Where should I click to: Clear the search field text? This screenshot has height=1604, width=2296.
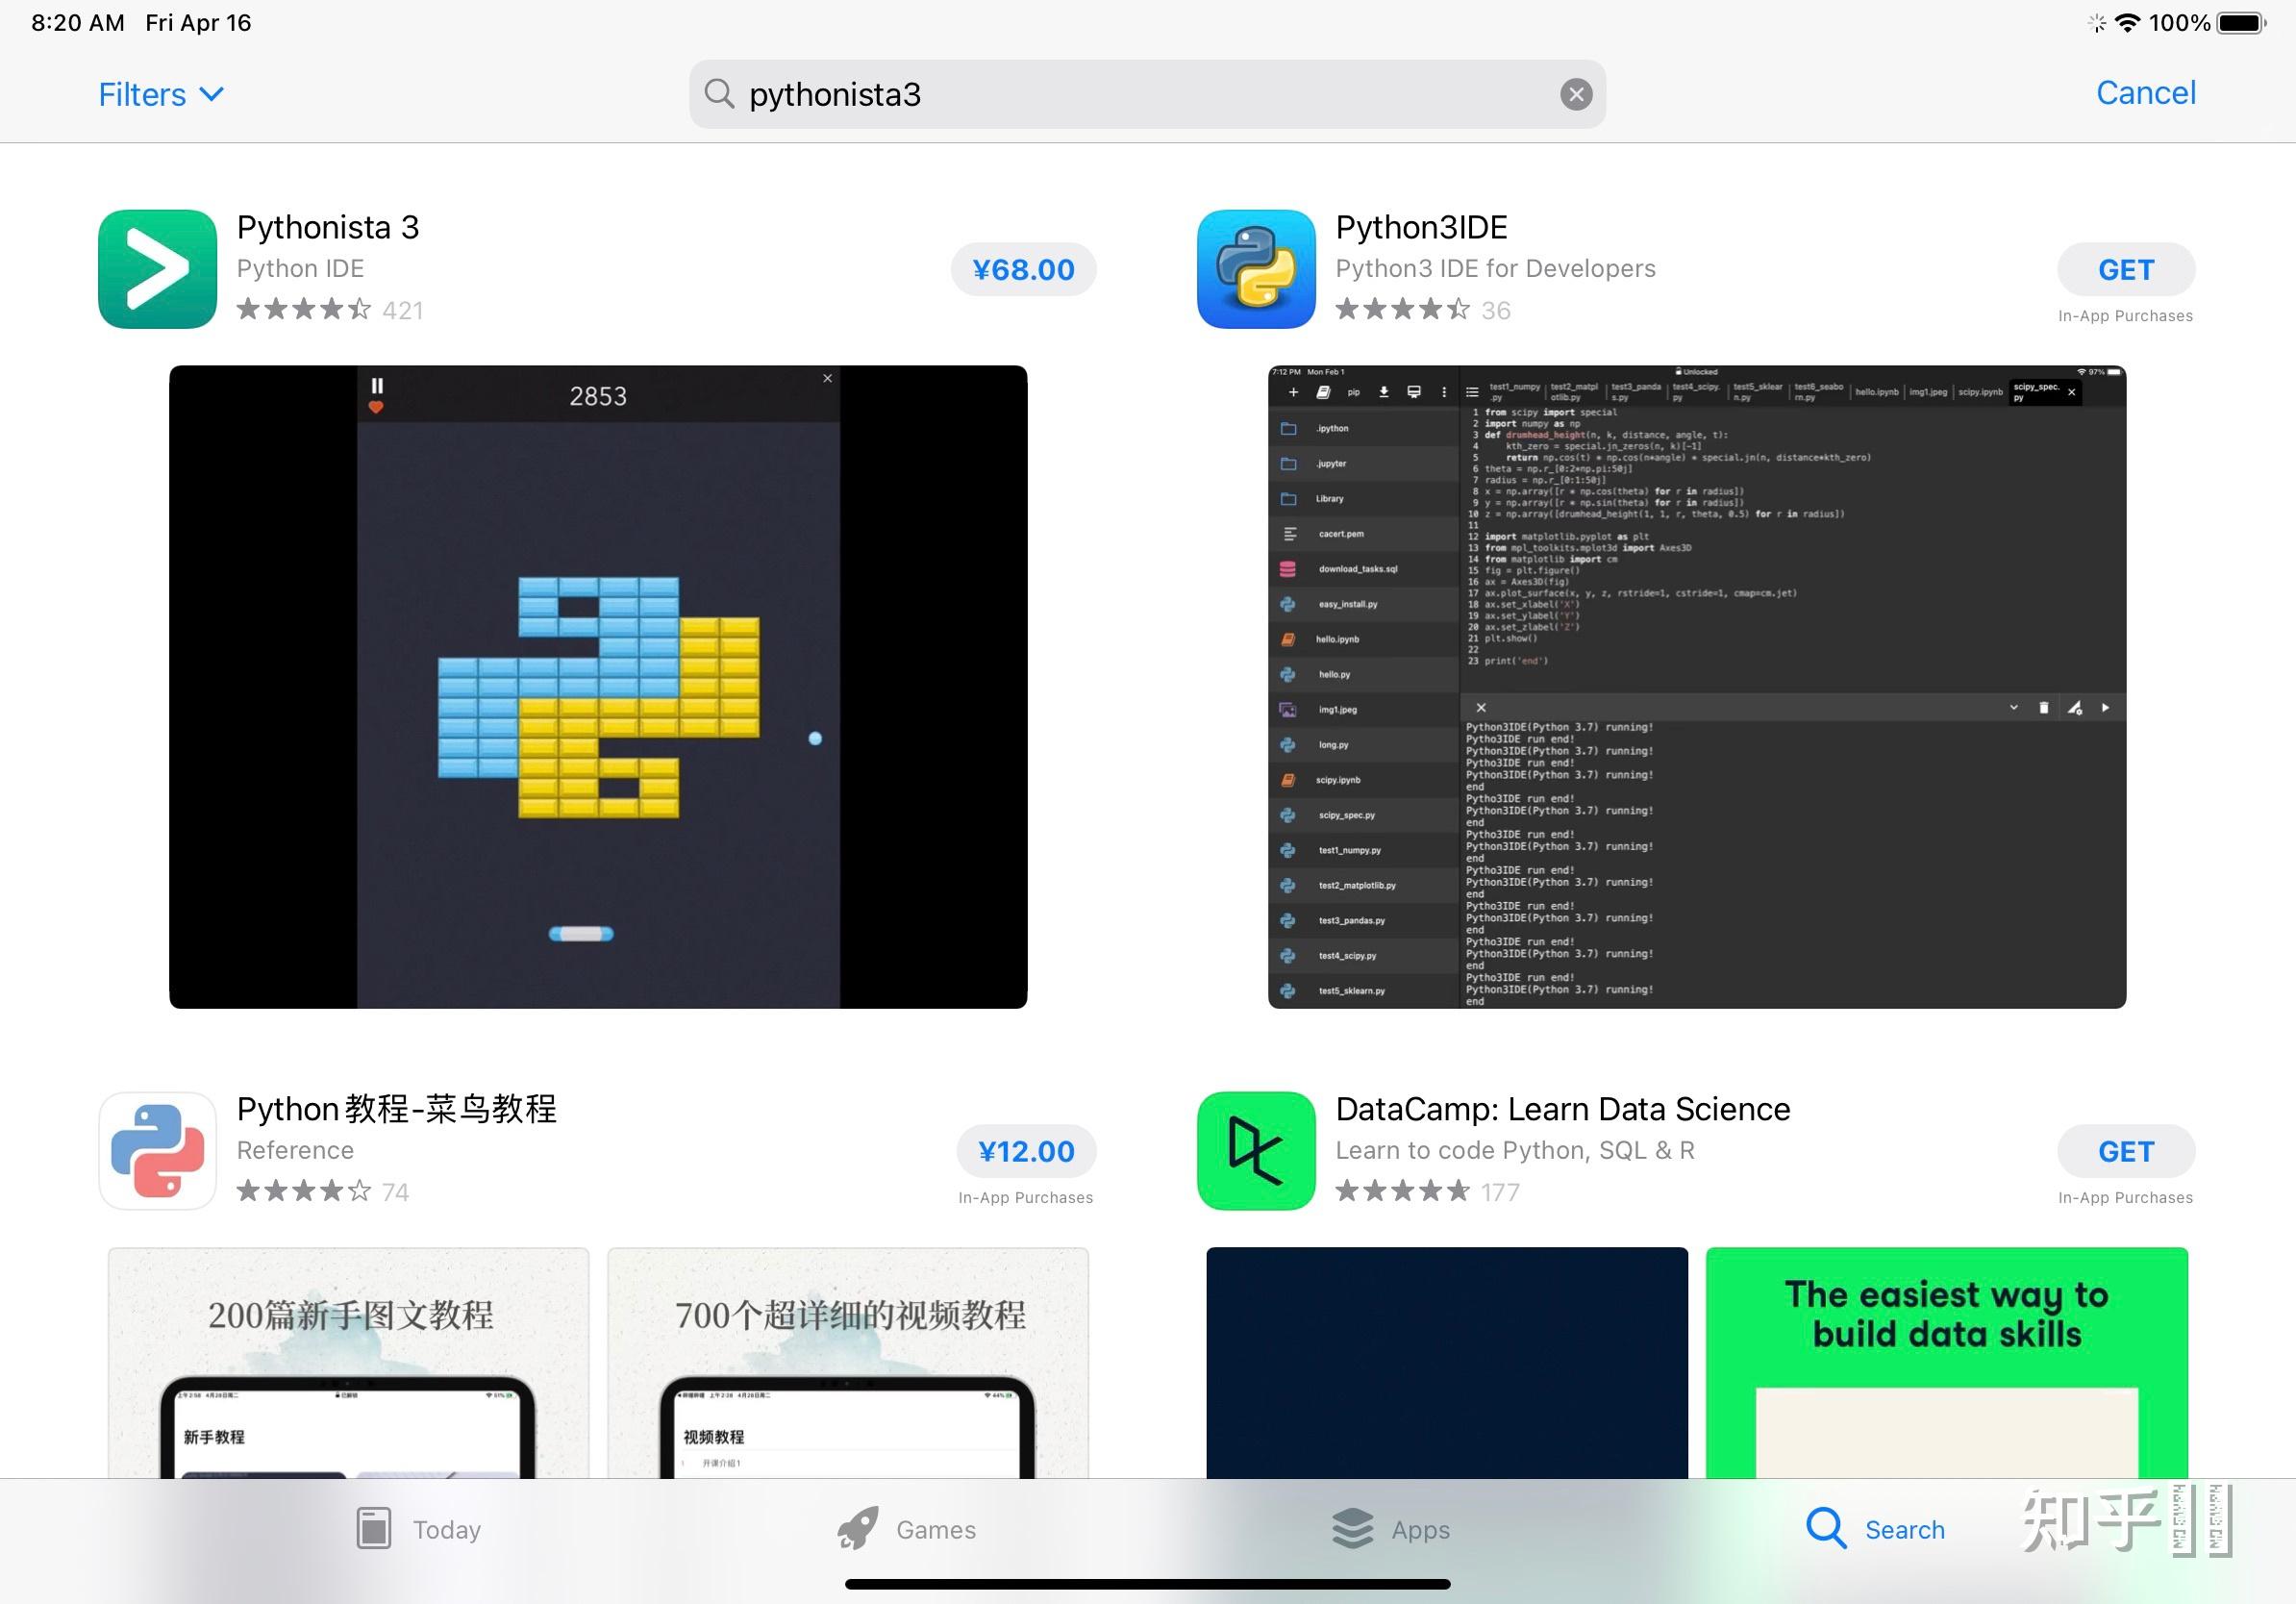click(x=1576, y=94)
